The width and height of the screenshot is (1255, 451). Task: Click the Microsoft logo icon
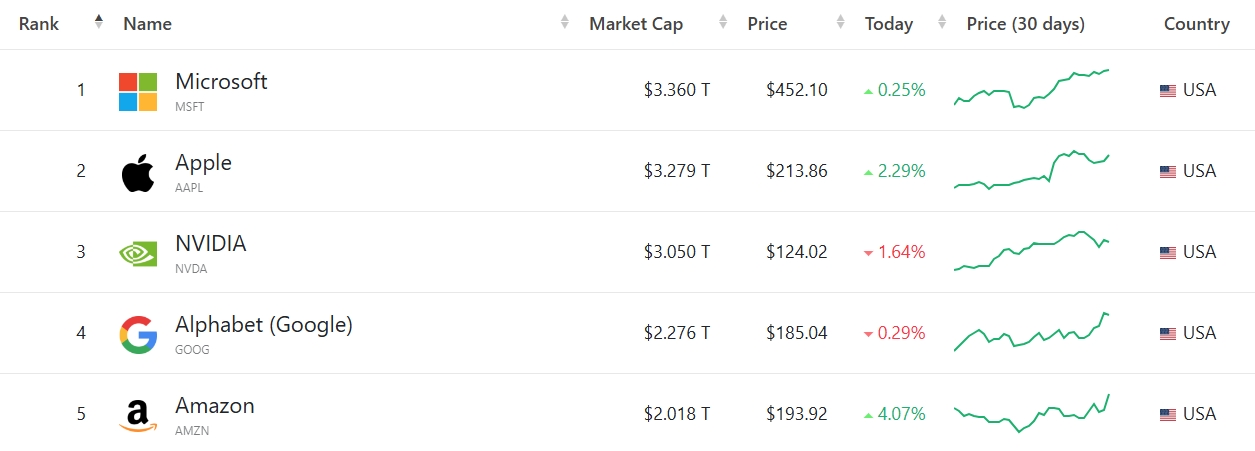pos(138,91)
